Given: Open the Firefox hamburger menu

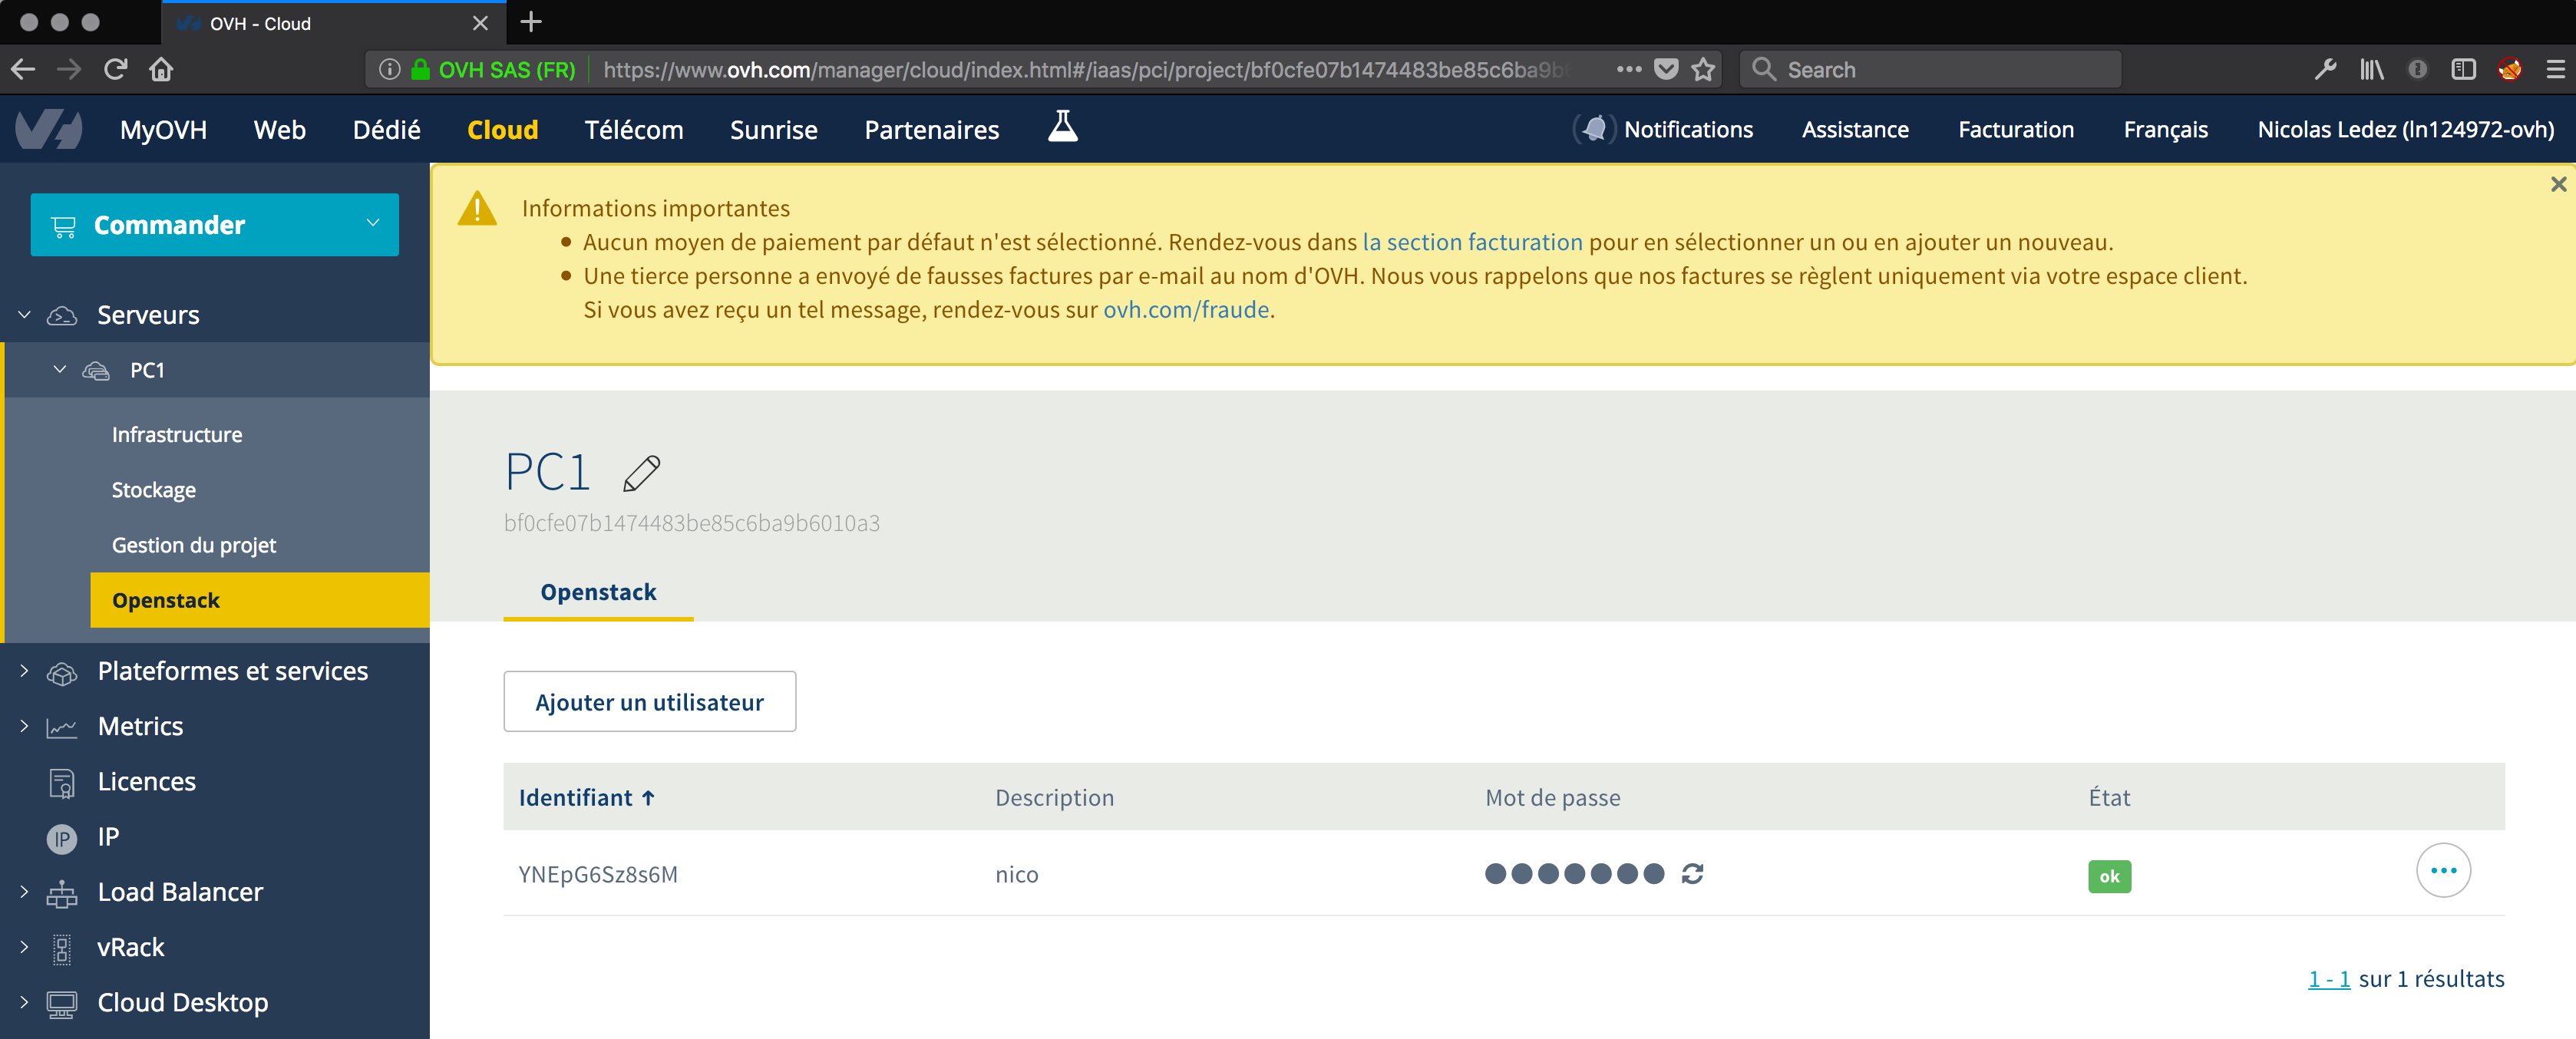Looking at the screenshot, I should point(2555,69).
